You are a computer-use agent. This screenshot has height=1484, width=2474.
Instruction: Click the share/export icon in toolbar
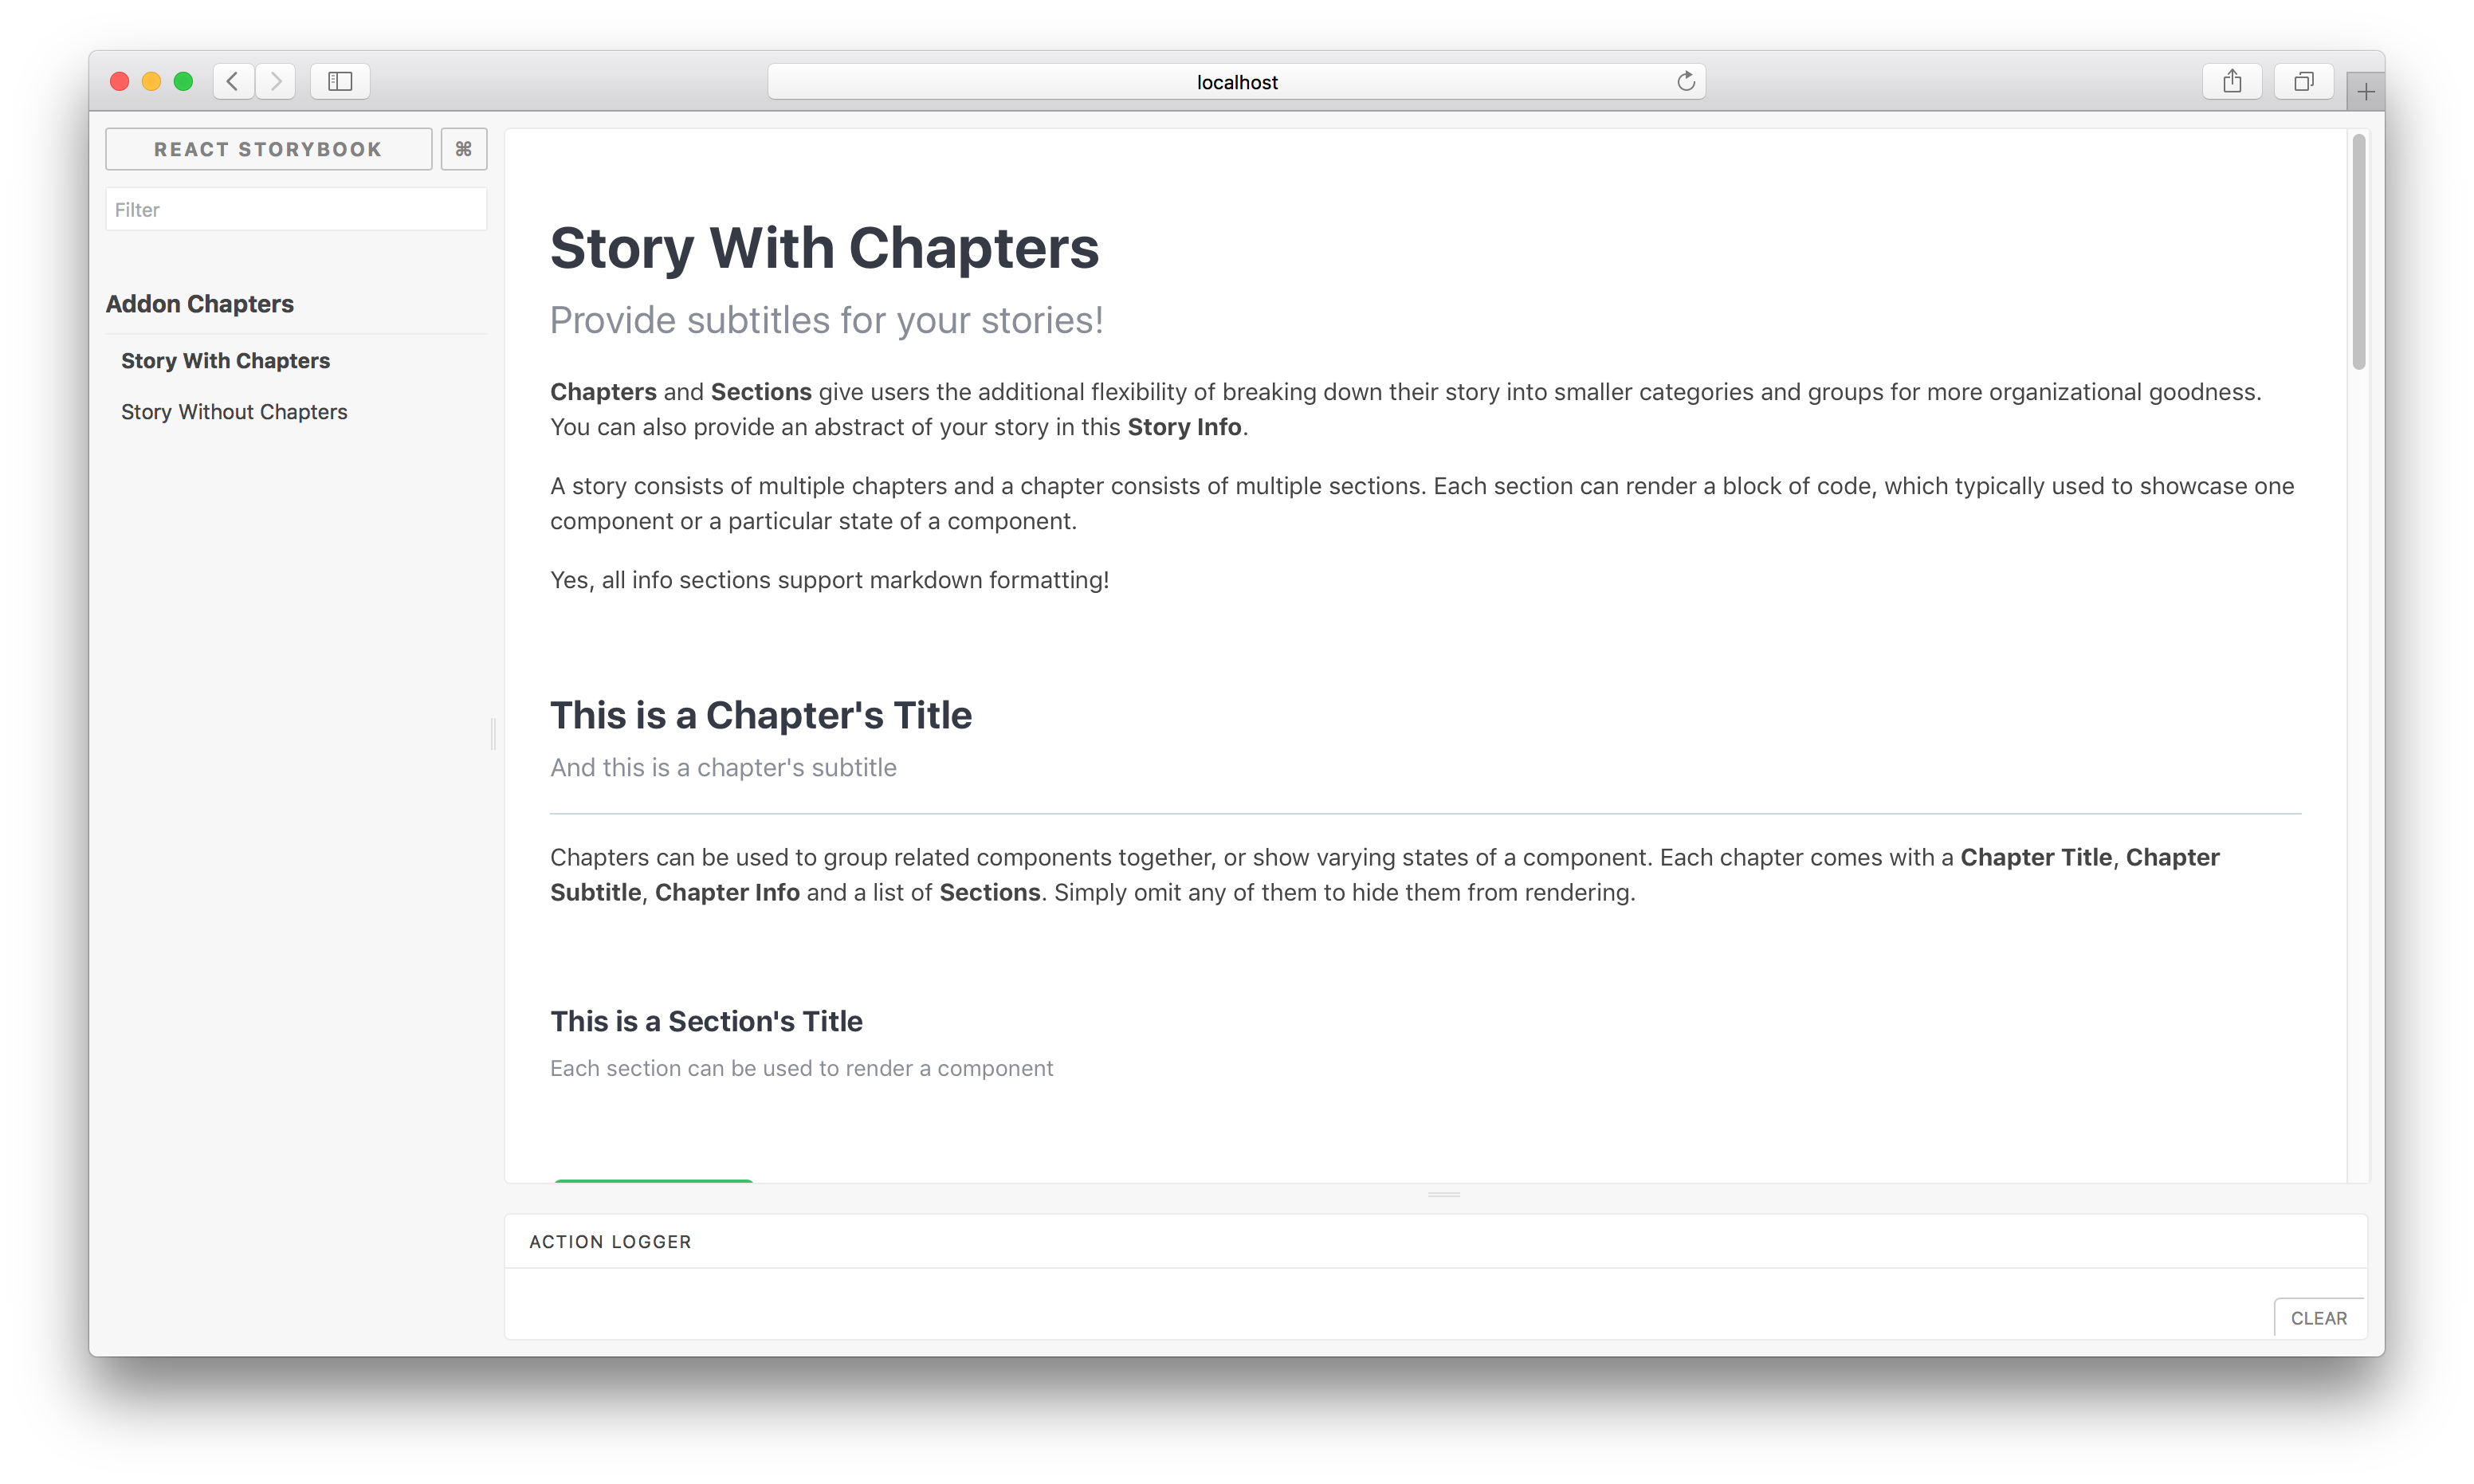click(x=2232, y=80)
